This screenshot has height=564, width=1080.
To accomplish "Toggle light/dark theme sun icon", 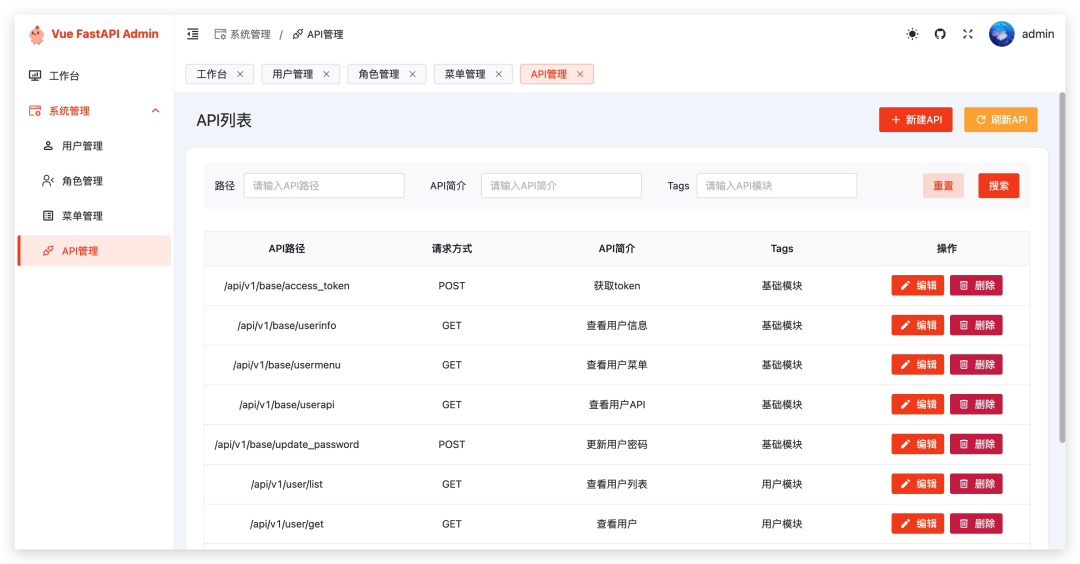I will [x=912, y=34].
